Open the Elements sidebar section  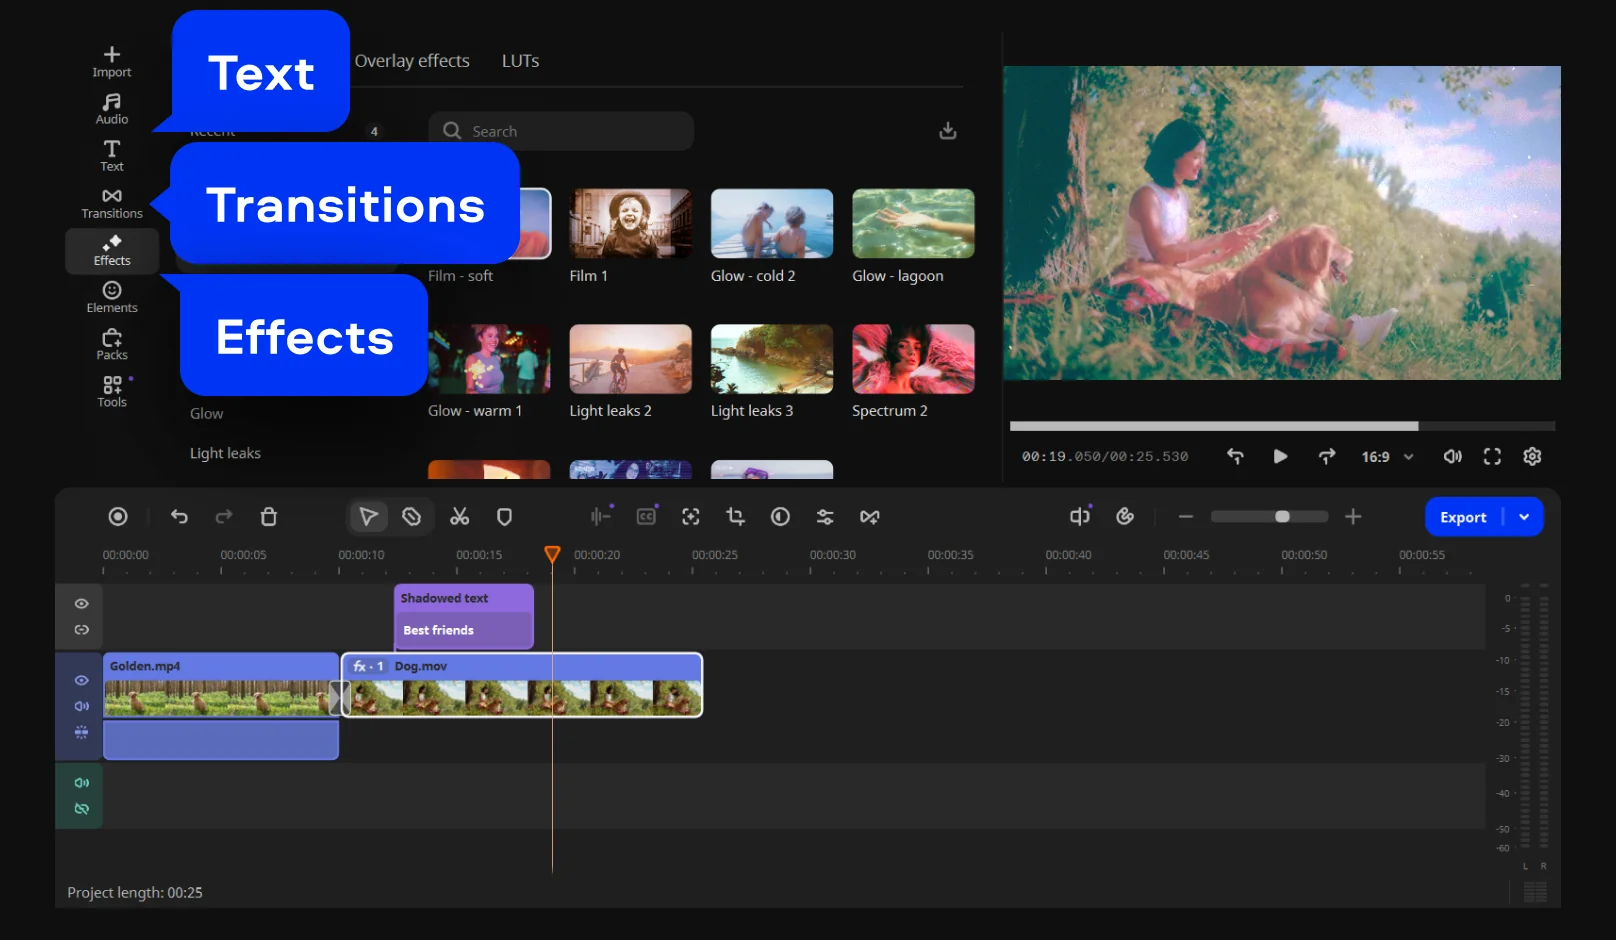pyautogui.click(x=111, y=297)
